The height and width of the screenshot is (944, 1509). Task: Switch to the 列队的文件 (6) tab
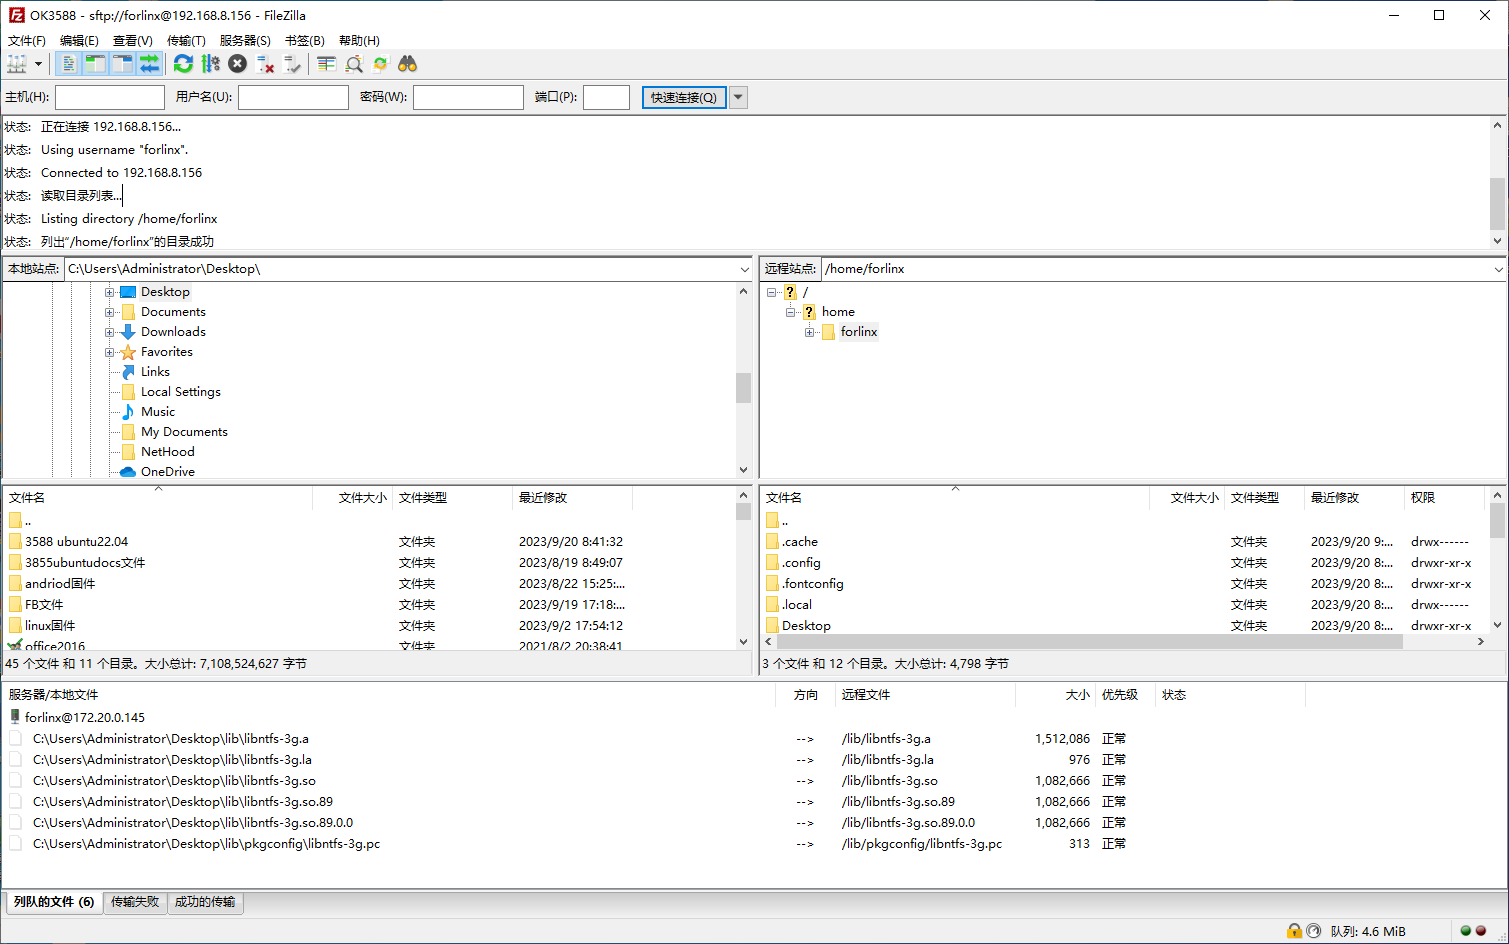pyautogui.click(x=54, y=902)
